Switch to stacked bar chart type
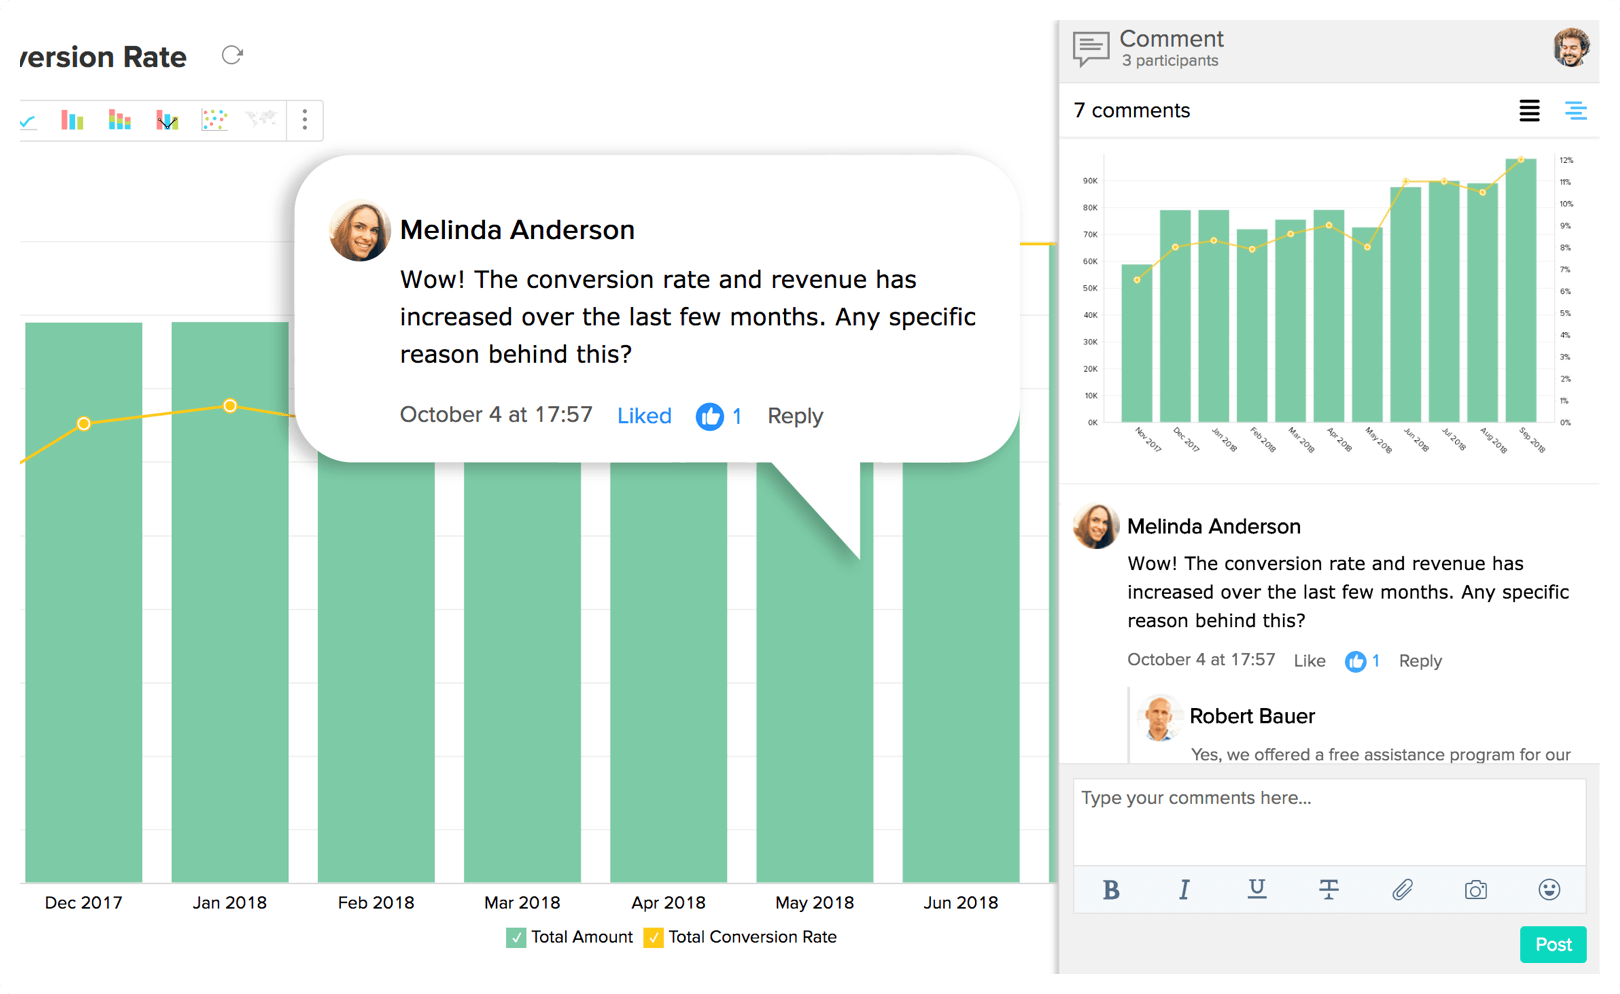The image size is (1620, 994). (x=120, y=120)
